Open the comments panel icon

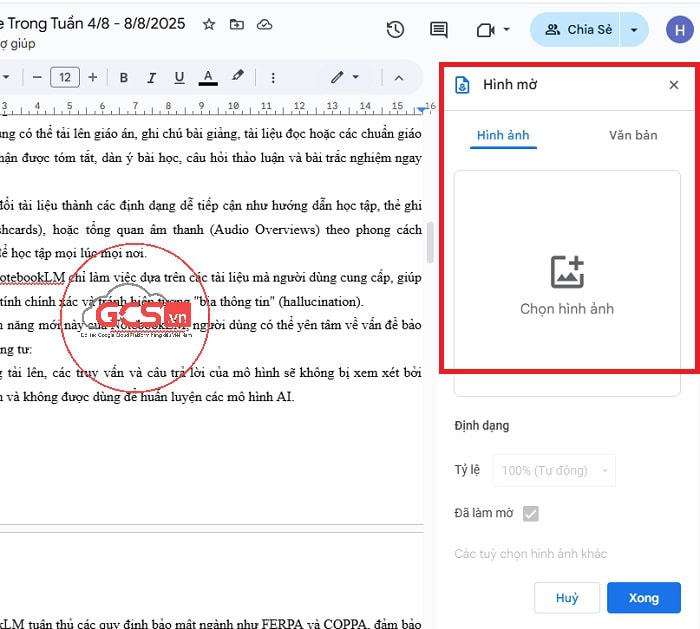(438, 30)
